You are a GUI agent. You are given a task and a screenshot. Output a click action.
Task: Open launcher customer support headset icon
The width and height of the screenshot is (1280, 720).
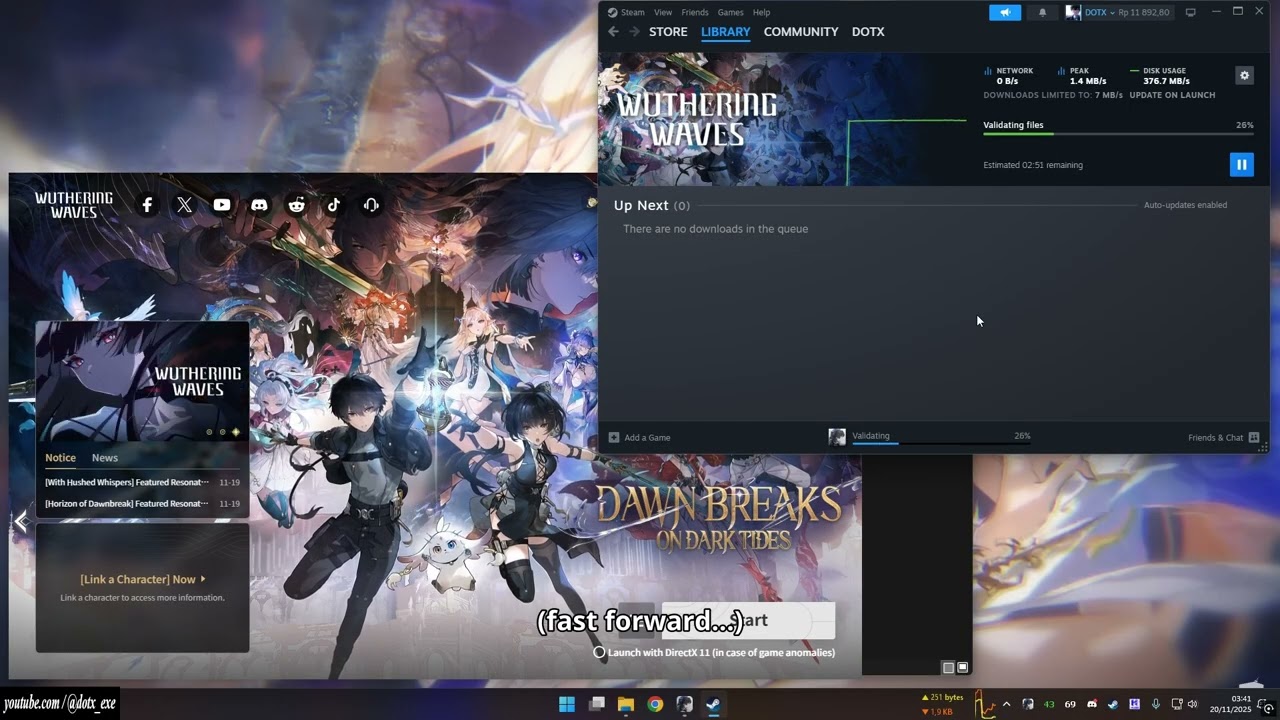(x=371, y=205)
